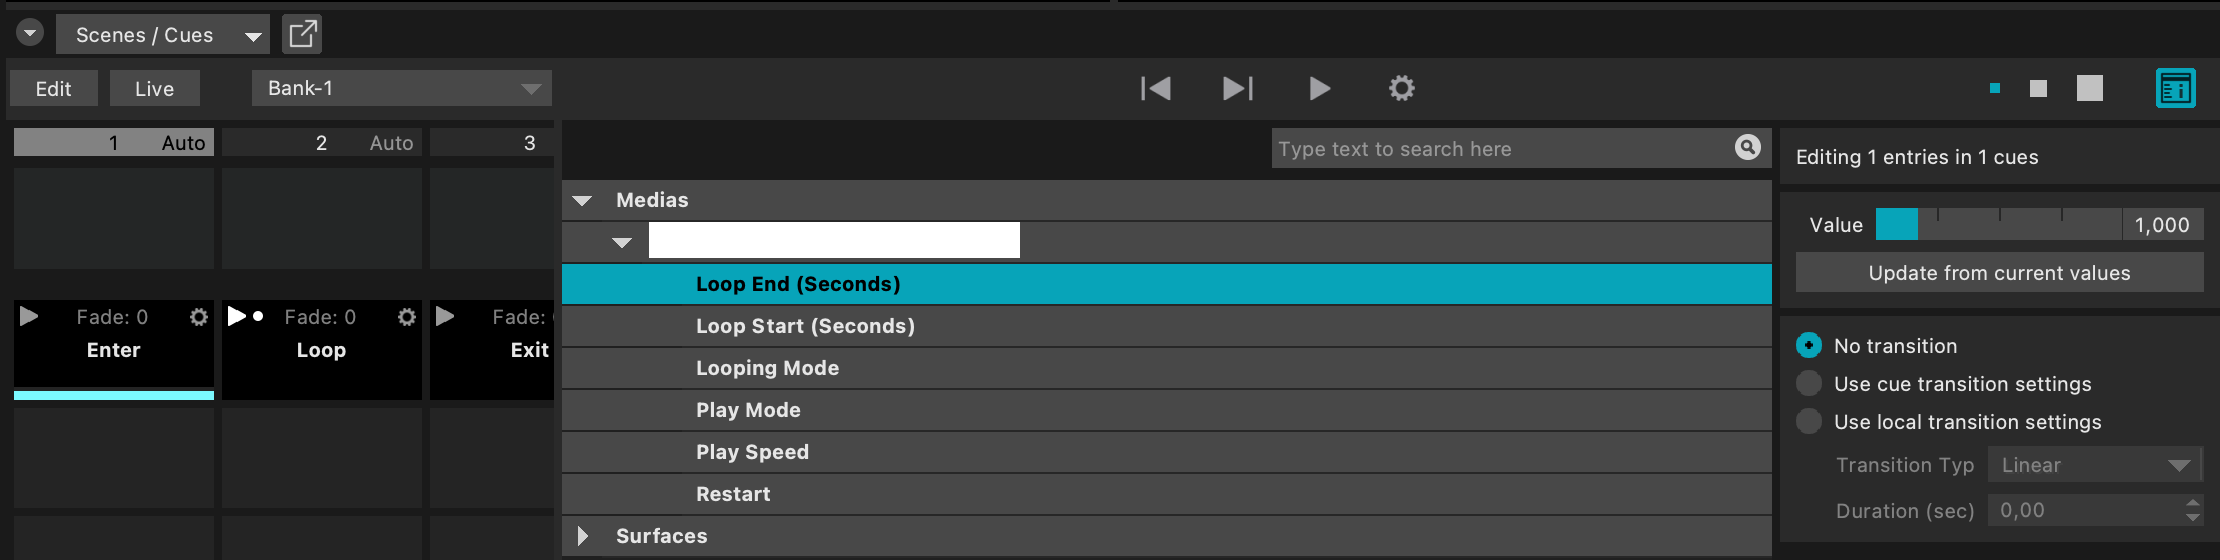Open the Enter cue gear settings
2220x560 pixels.
coord(199,317)
